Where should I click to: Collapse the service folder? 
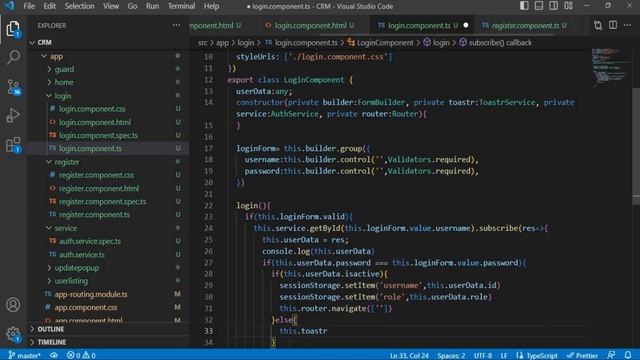click(x=108, y=228)
